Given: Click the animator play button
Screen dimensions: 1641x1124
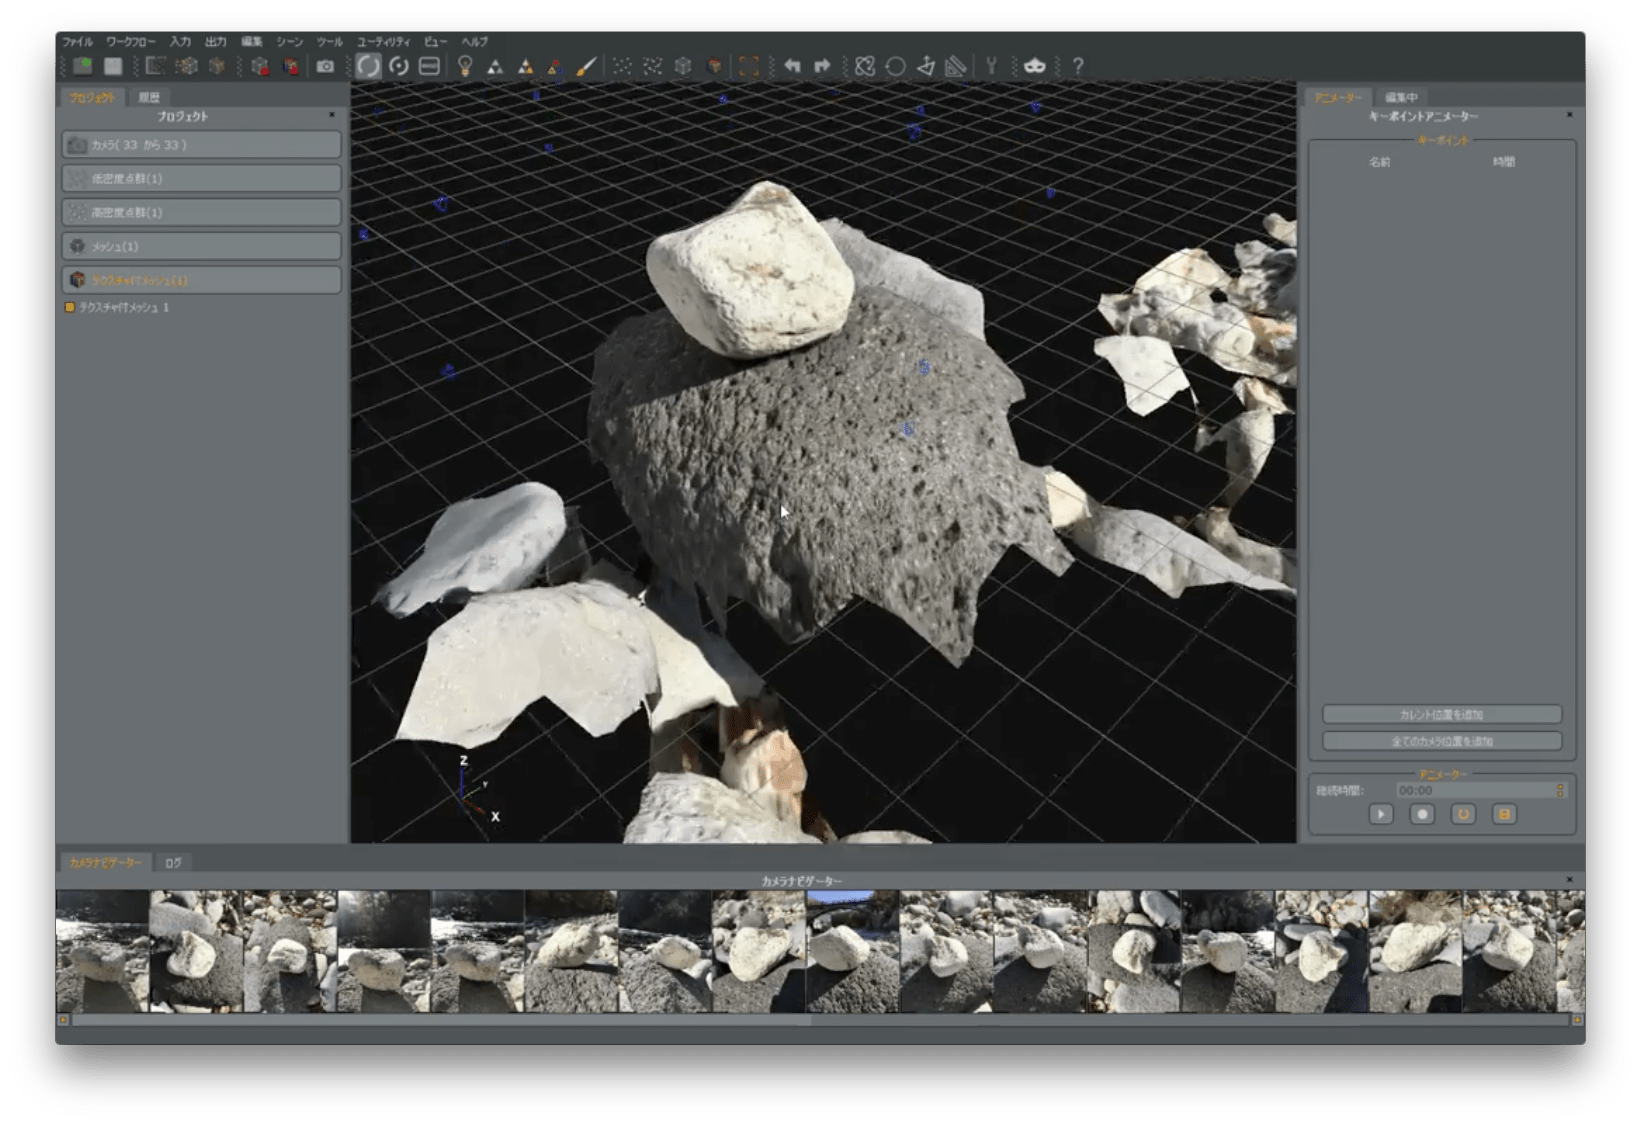Looking at the screenshot, I should point(1381,815).
